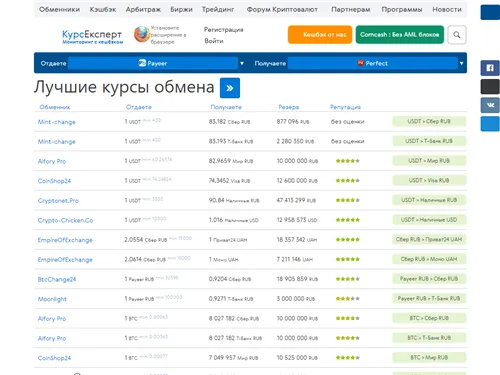This screenshot has width=500, height=375.
Task: Open the Cryptonet.Pro exchanger link
Action: tap(58, 201)
